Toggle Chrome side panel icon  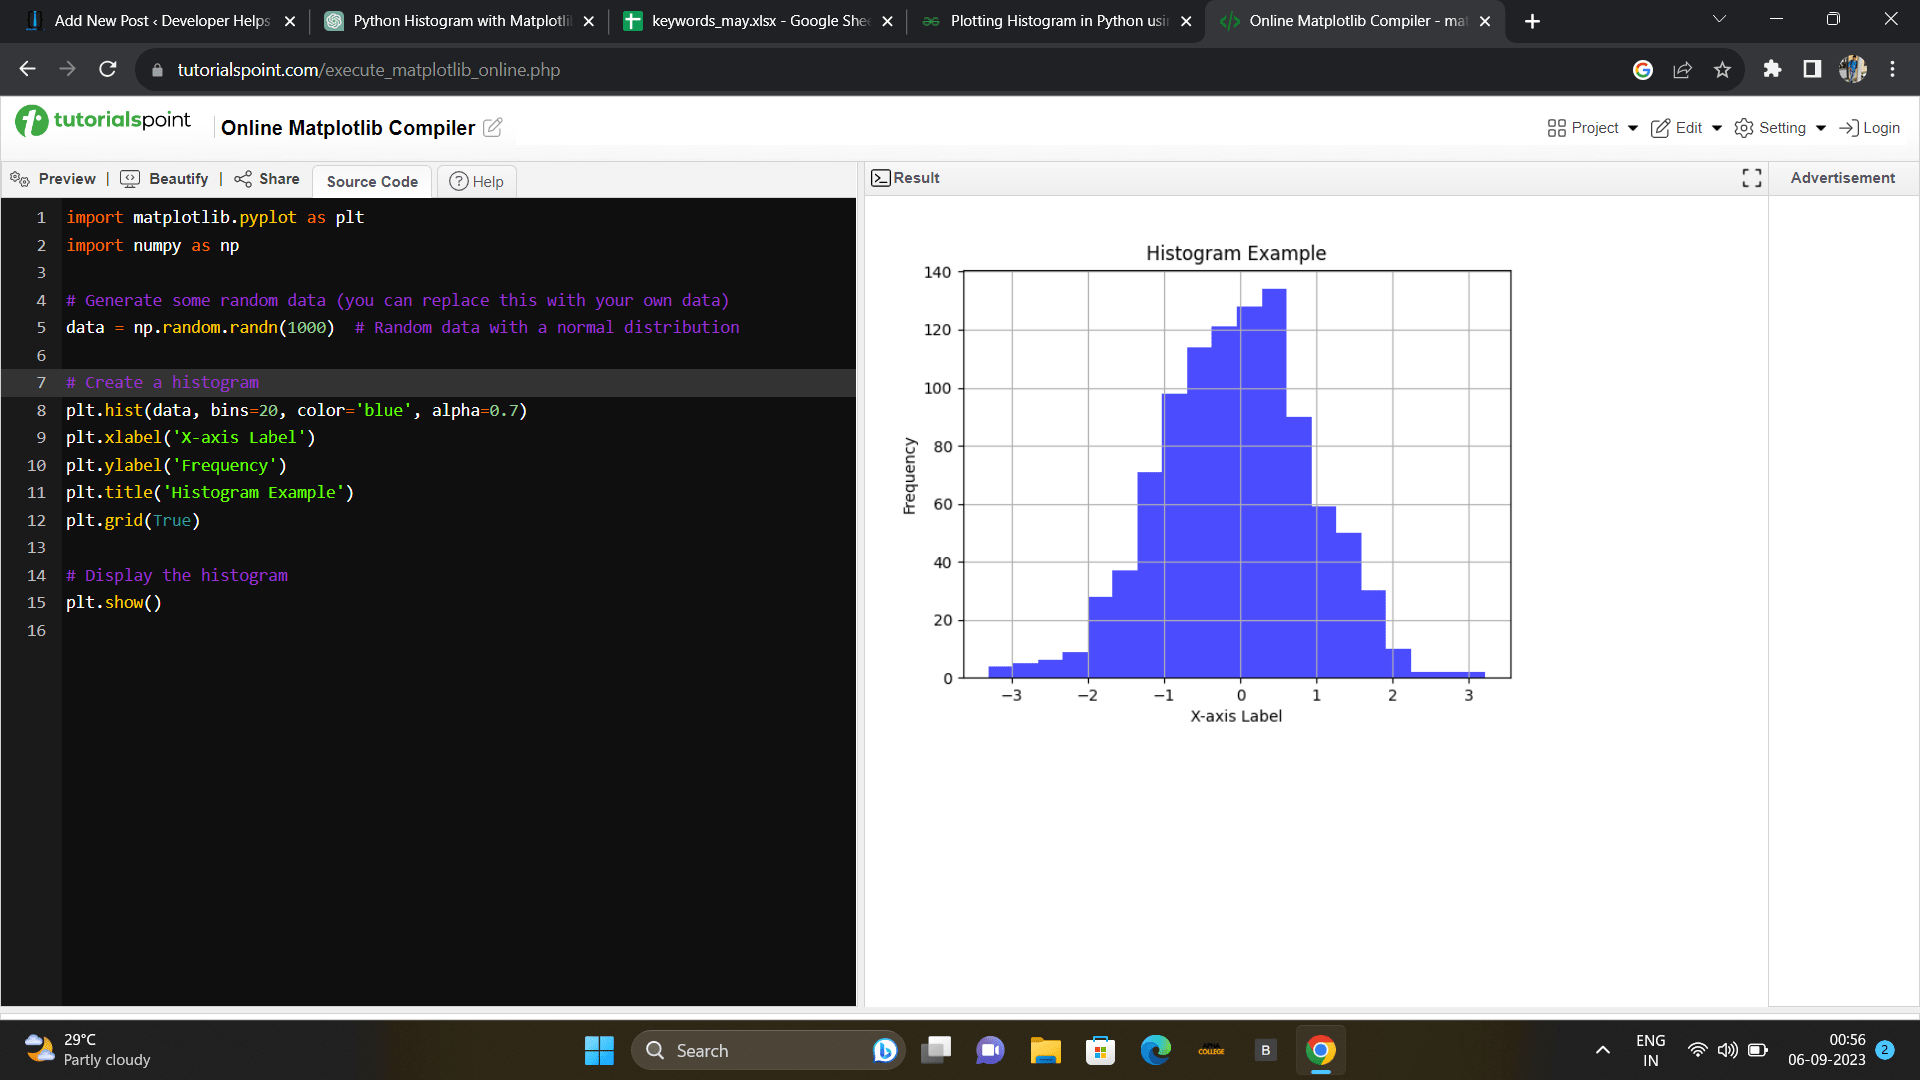pos(1812,69)
